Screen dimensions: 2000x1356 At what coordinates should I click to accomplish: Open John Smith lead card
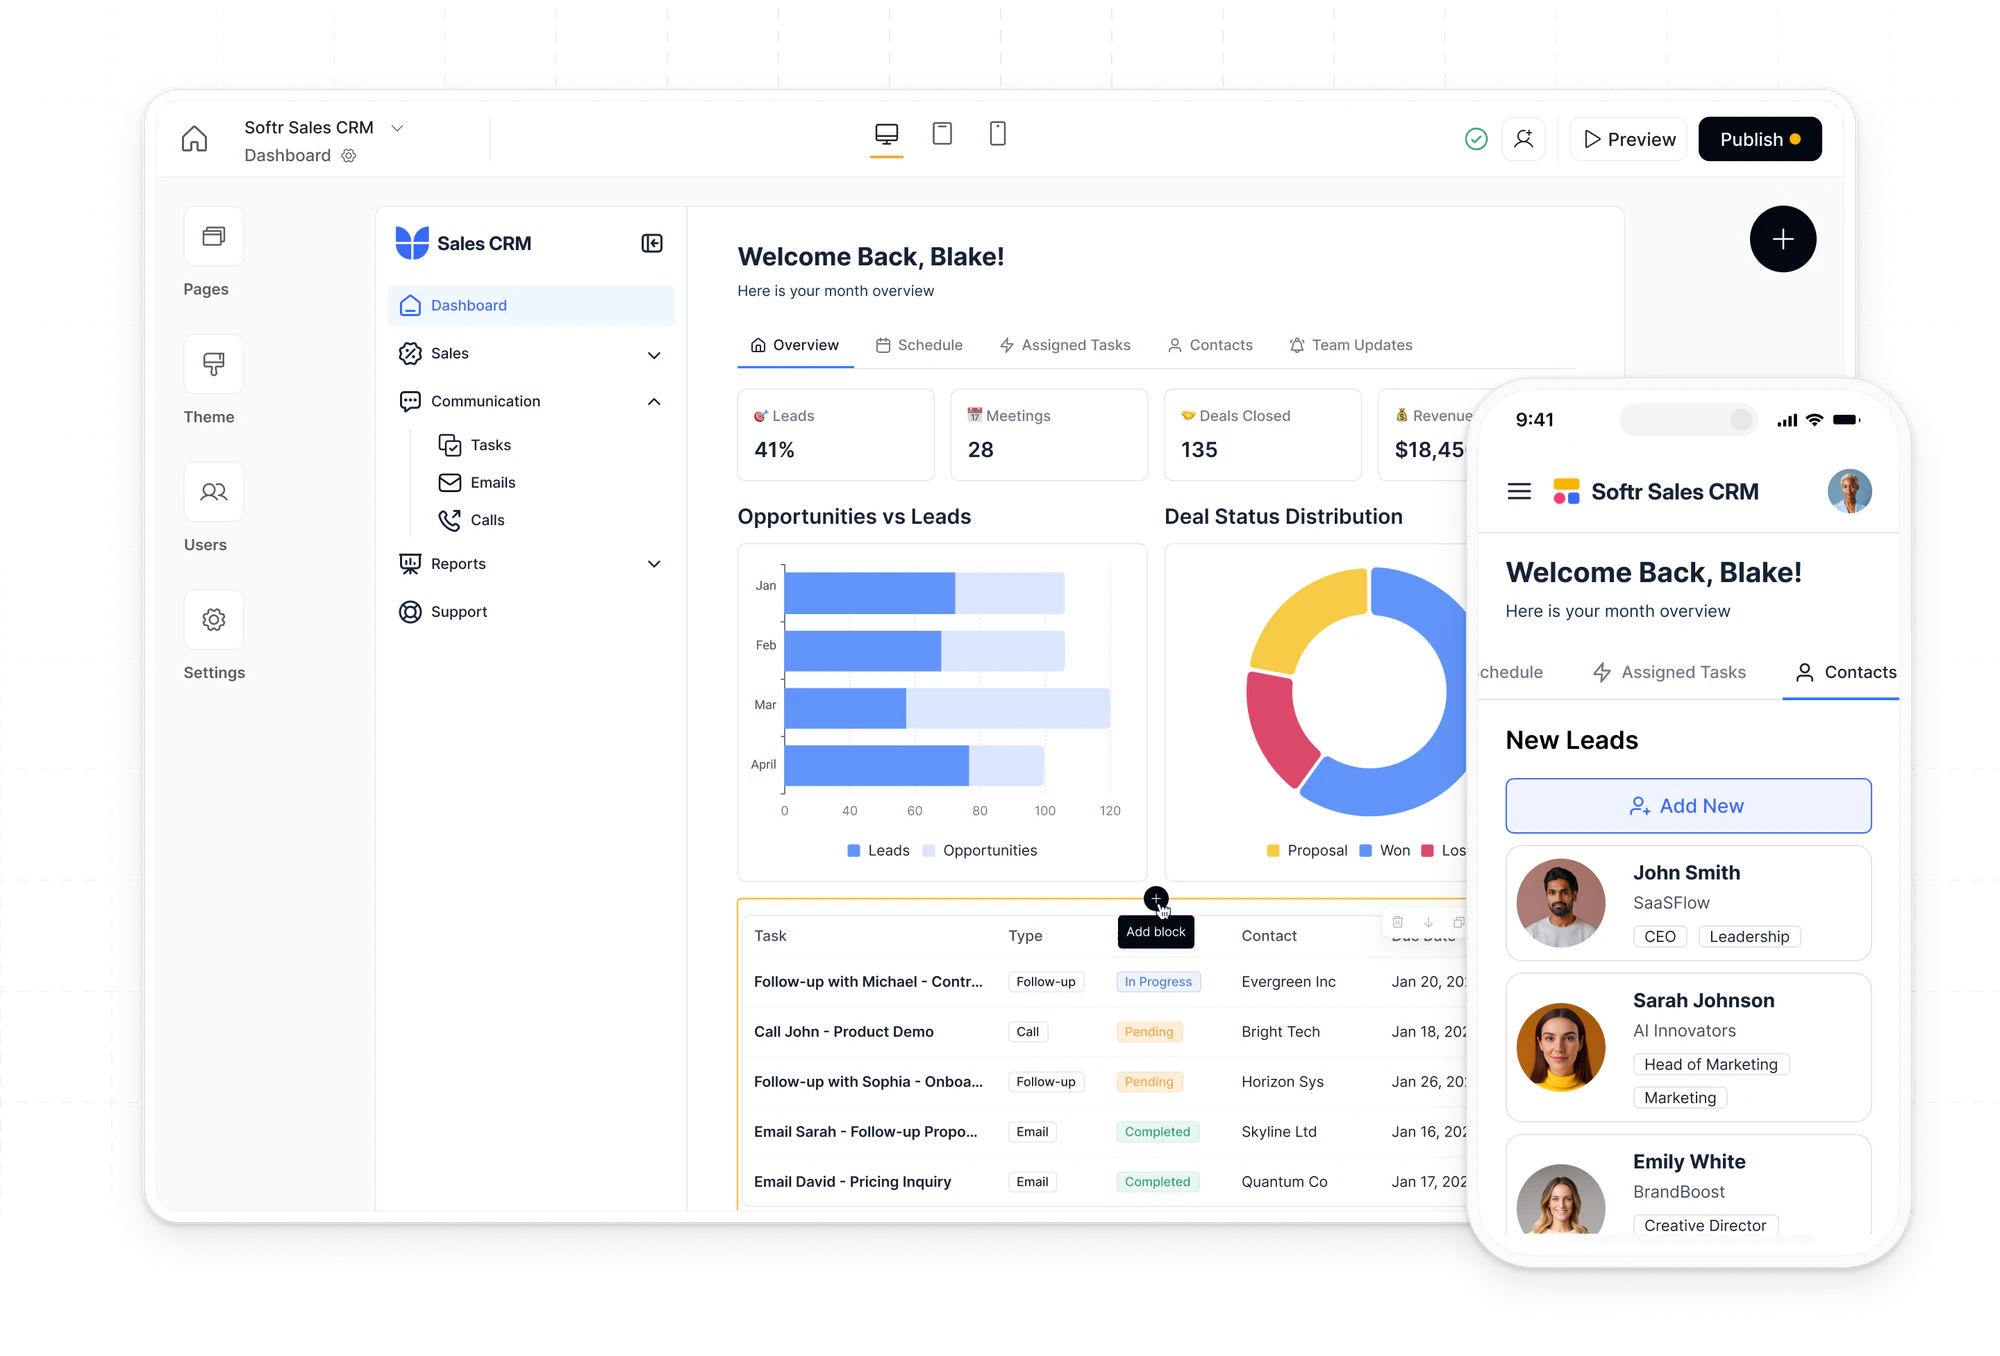tap(1688, 903)
